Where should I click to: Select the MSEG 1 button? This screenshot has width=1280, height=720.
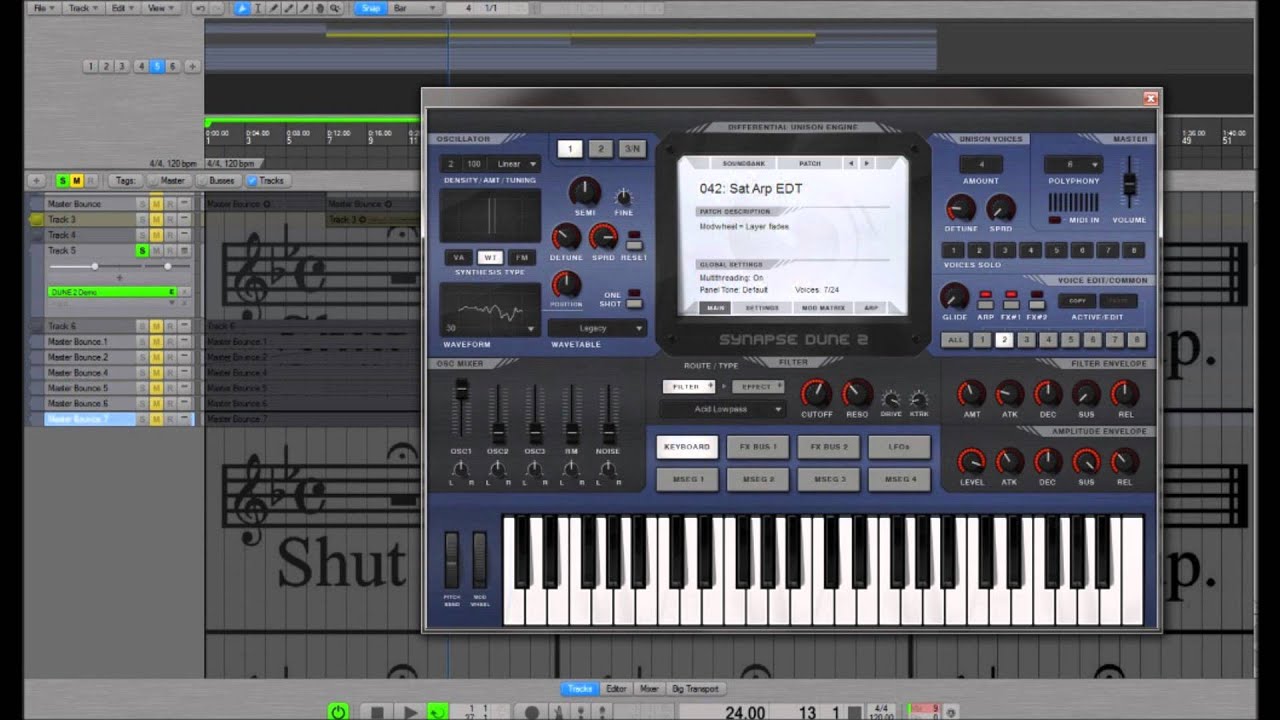point(687,479)
